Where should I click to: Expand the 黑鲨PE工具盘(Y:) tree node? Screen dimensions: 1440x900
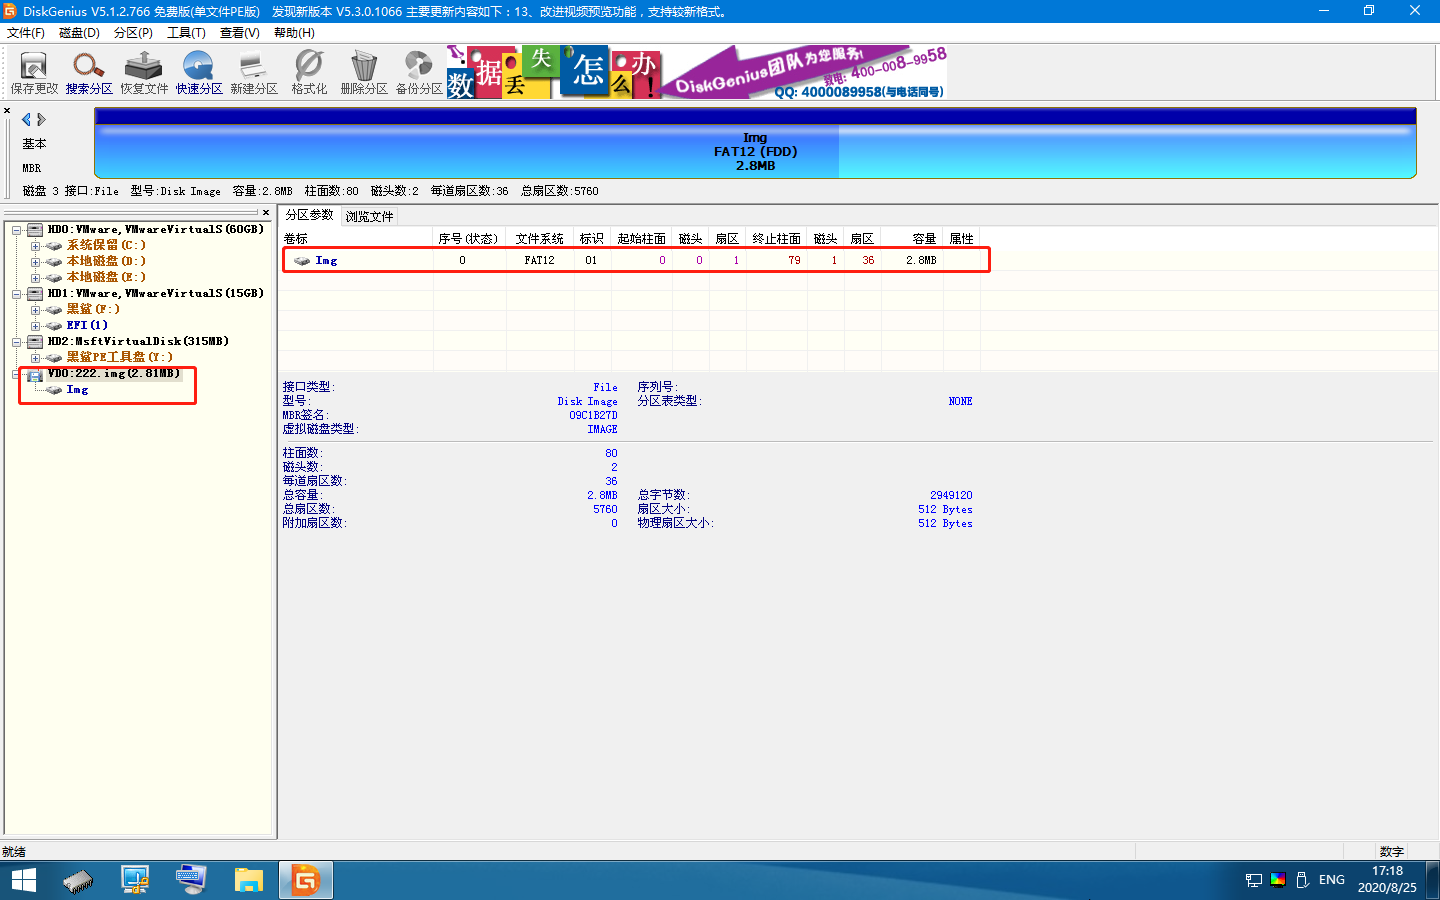tap(35, 358)
